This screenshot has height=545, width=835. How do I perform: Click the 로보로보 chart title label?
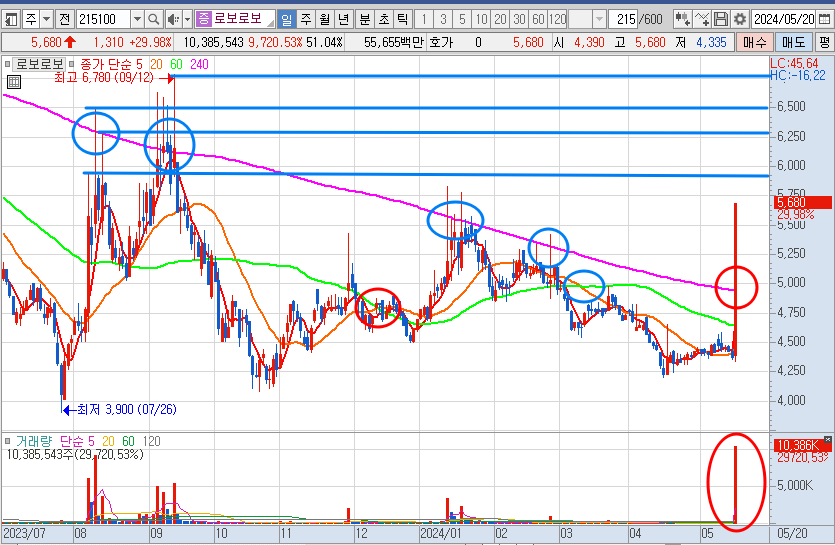click(x=39, y=64)
